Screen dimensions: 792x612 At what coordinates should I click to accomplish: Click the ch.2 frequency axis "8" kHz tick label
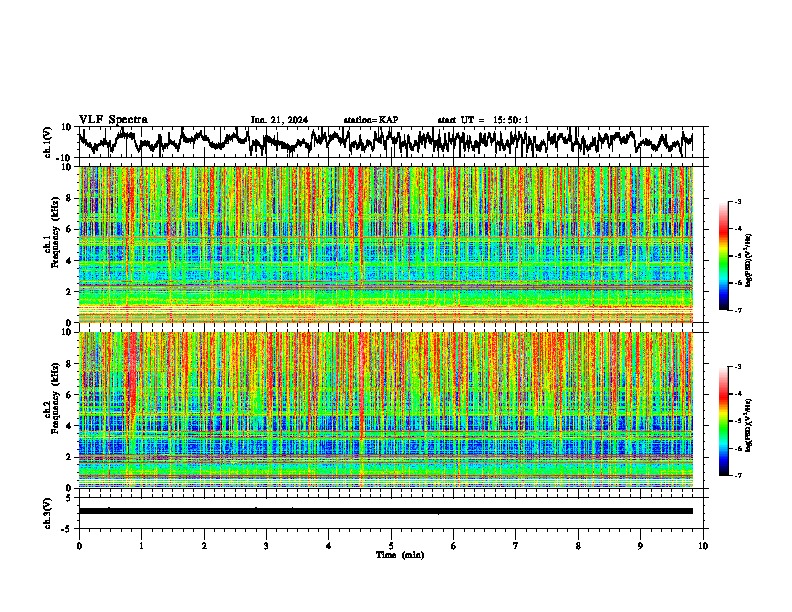tap(71, 364)
